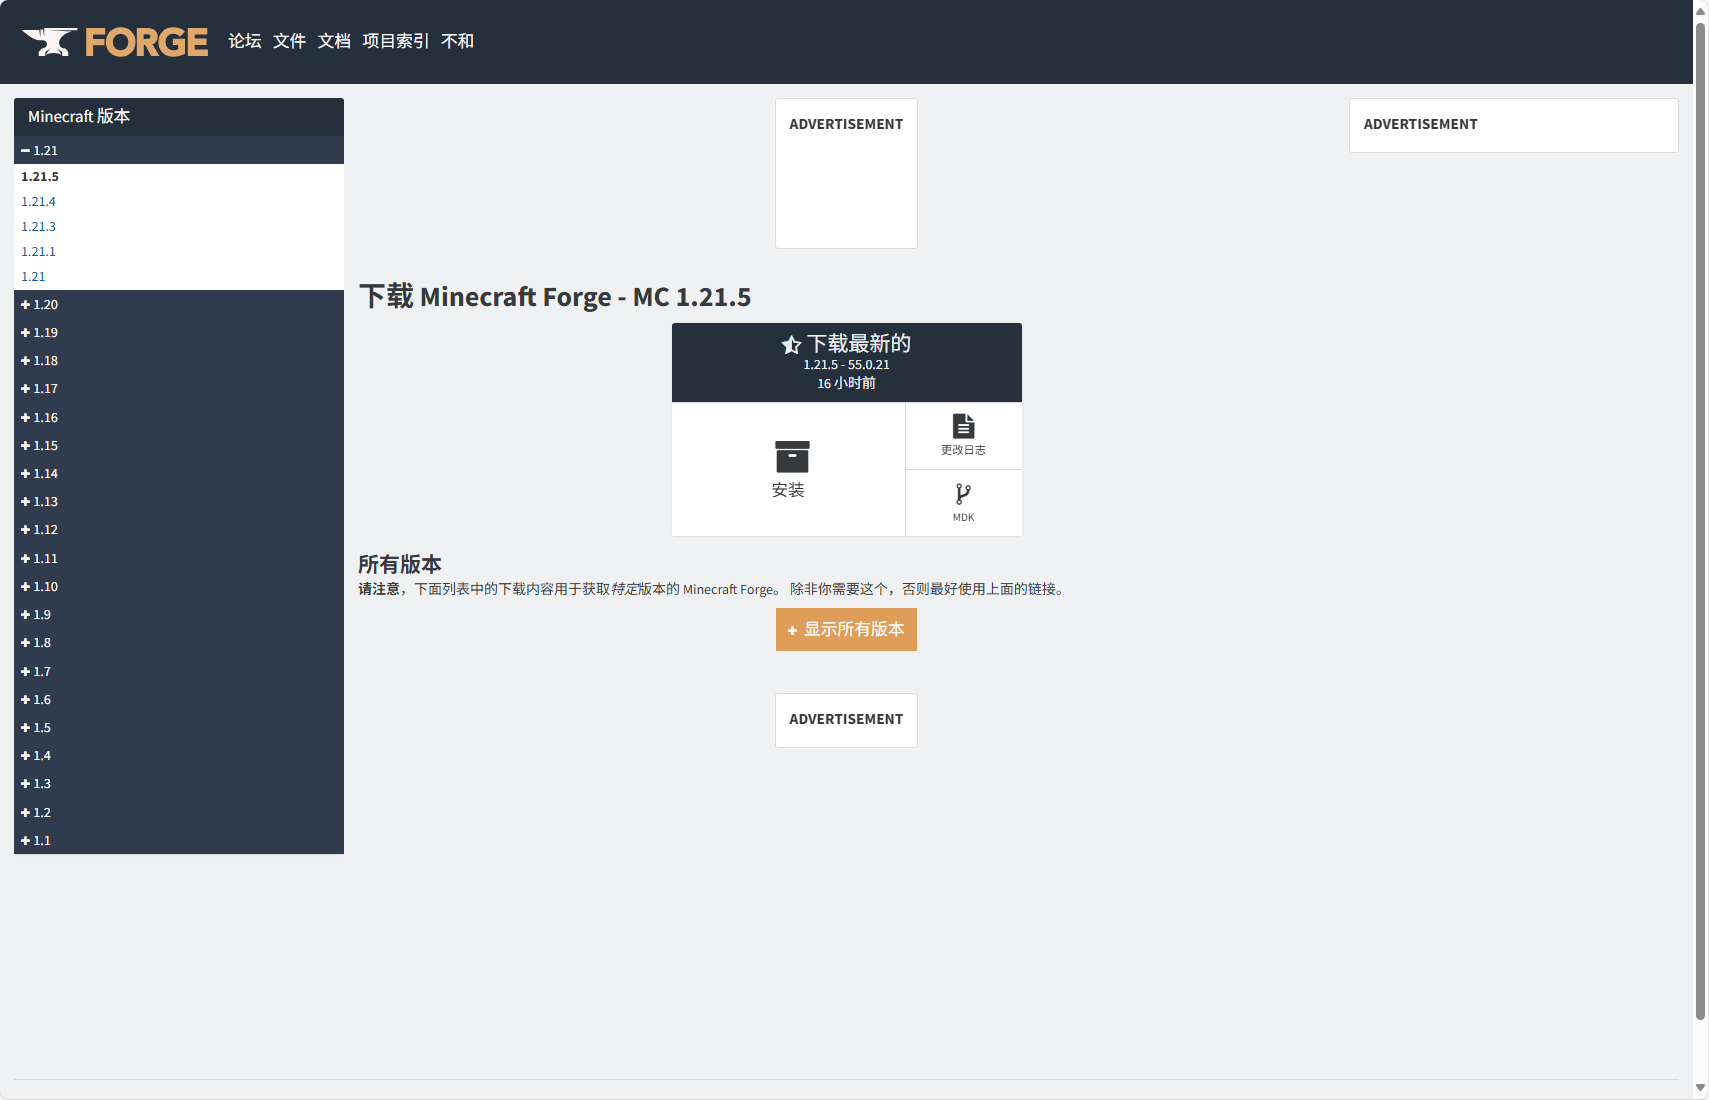This screenshot has height=1100, width=1709.
Task: Click the scrollbar down arrow
Action: (x=1700, y=1088)
